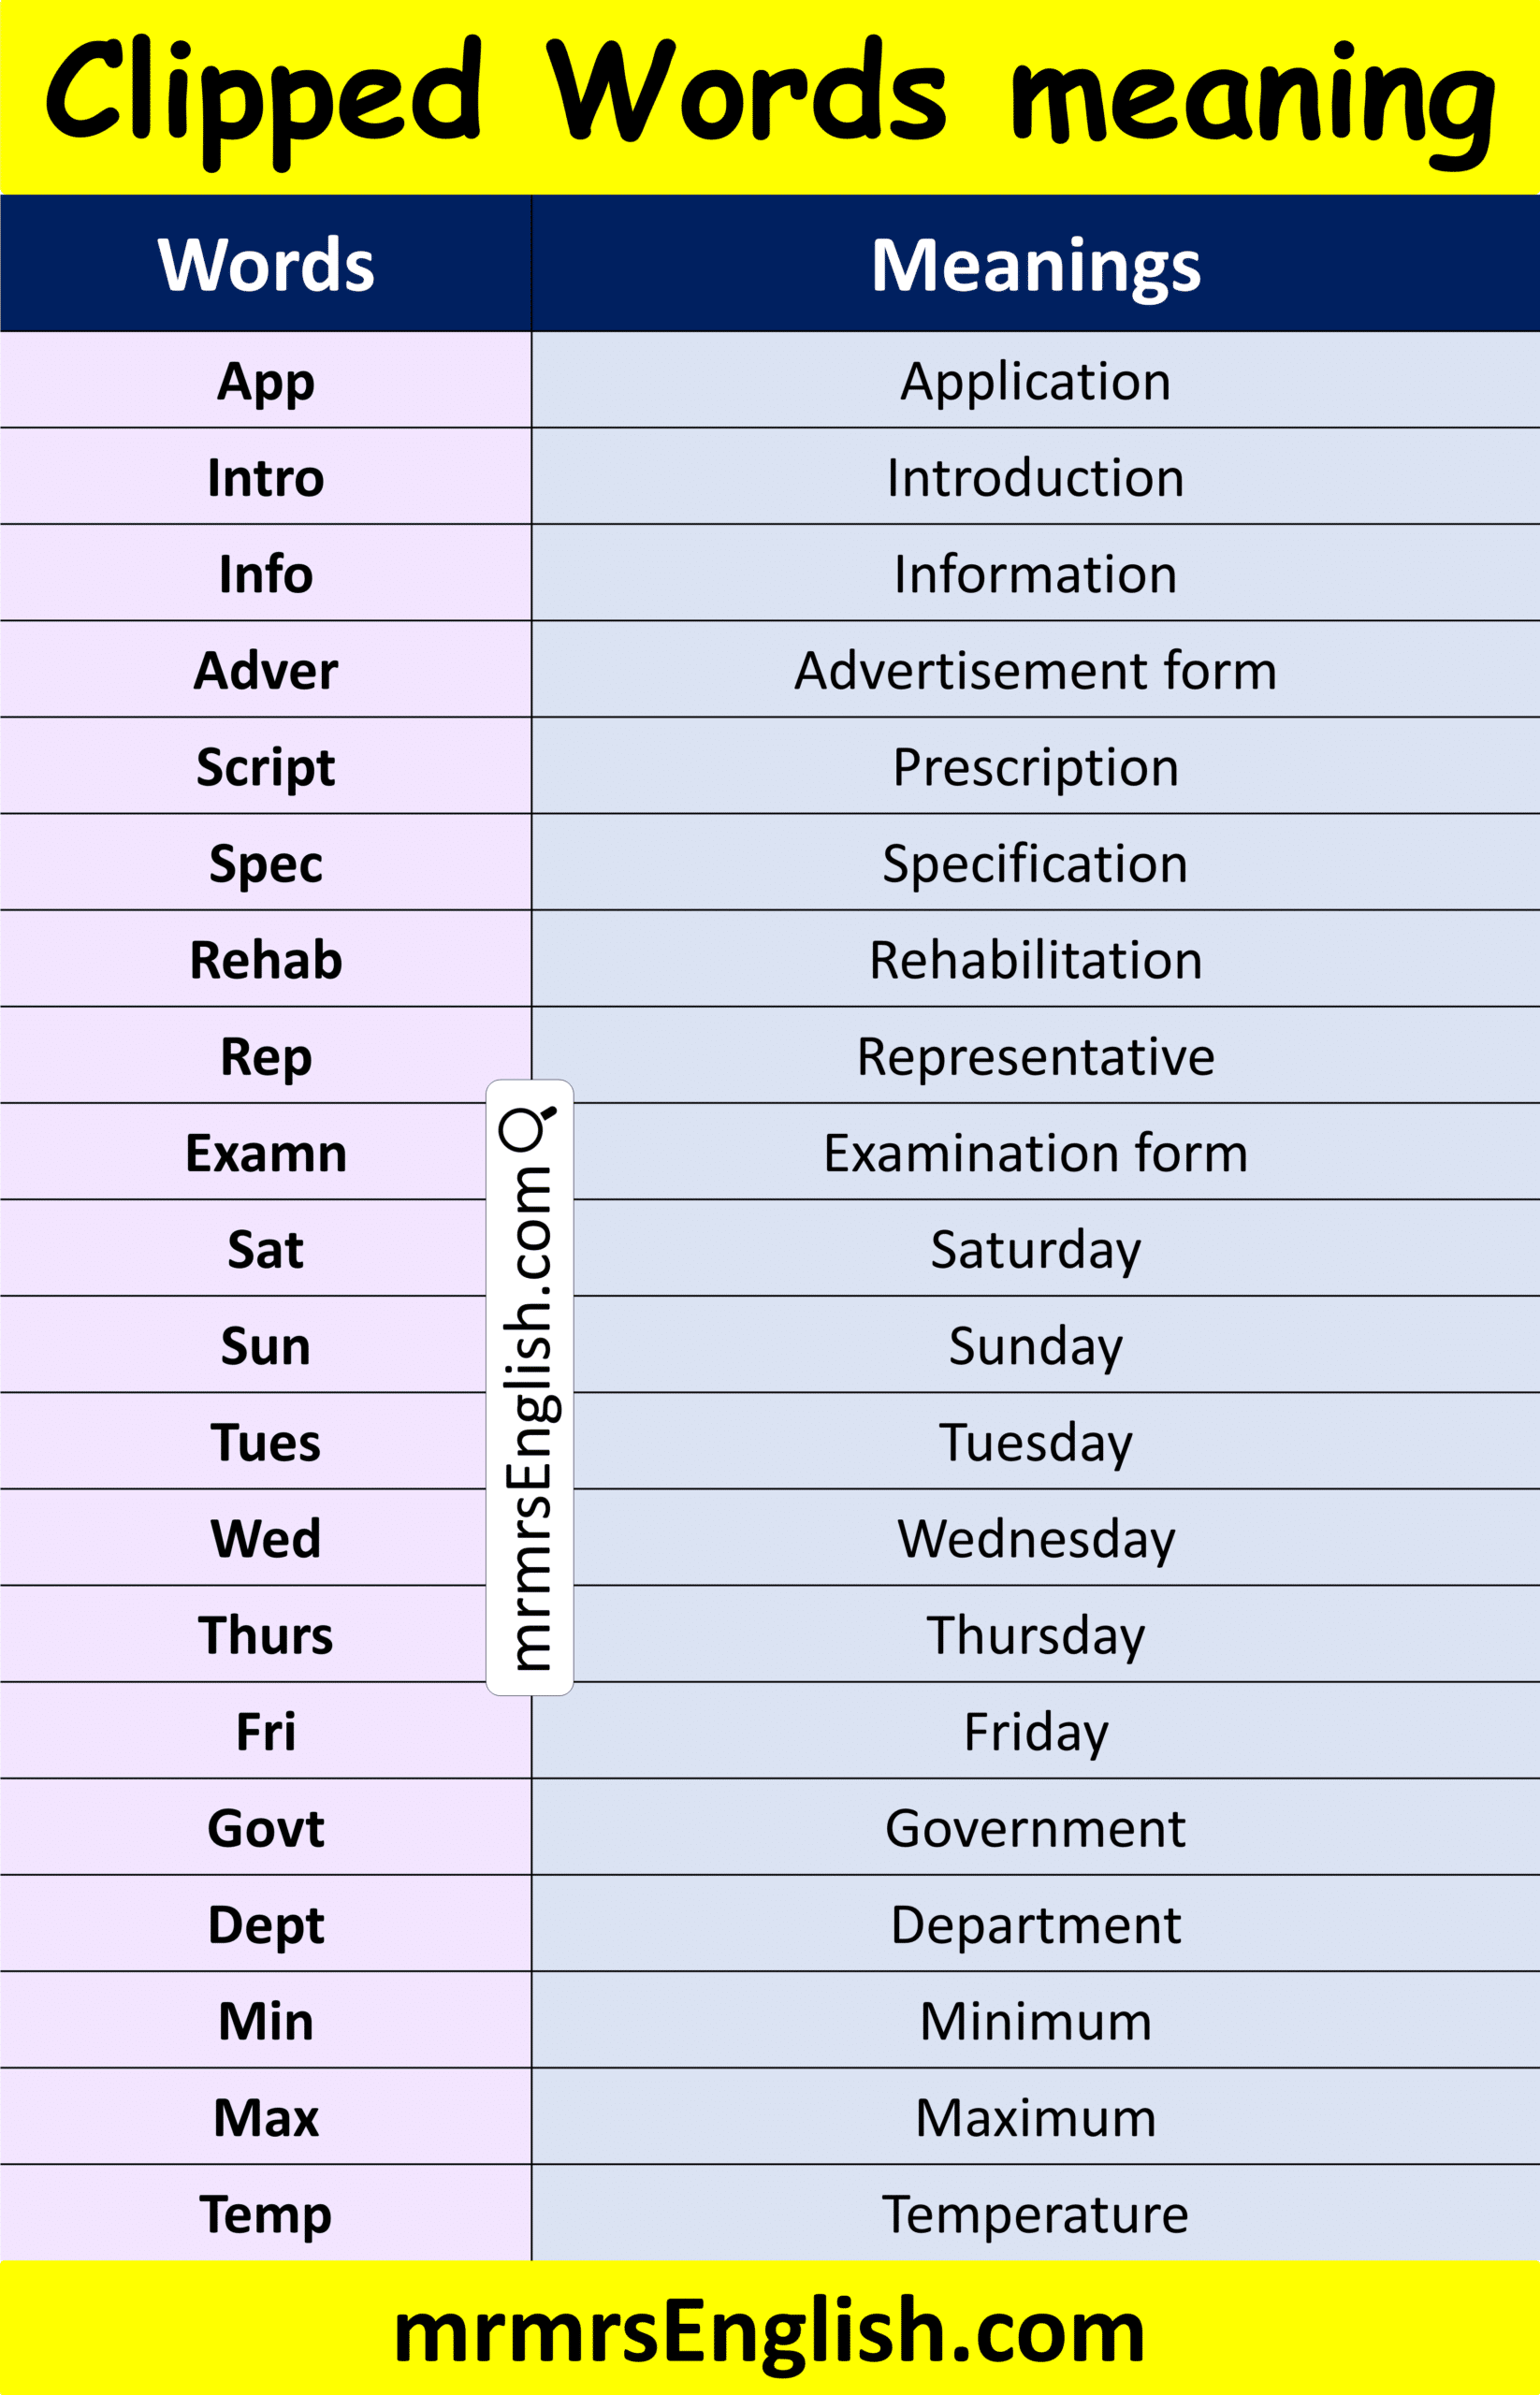The height and width of the screenshot is (2395, 1540).
Task: Select the Advertisement form meaning
Action: pyautogui.click(x=1035, y=670)
